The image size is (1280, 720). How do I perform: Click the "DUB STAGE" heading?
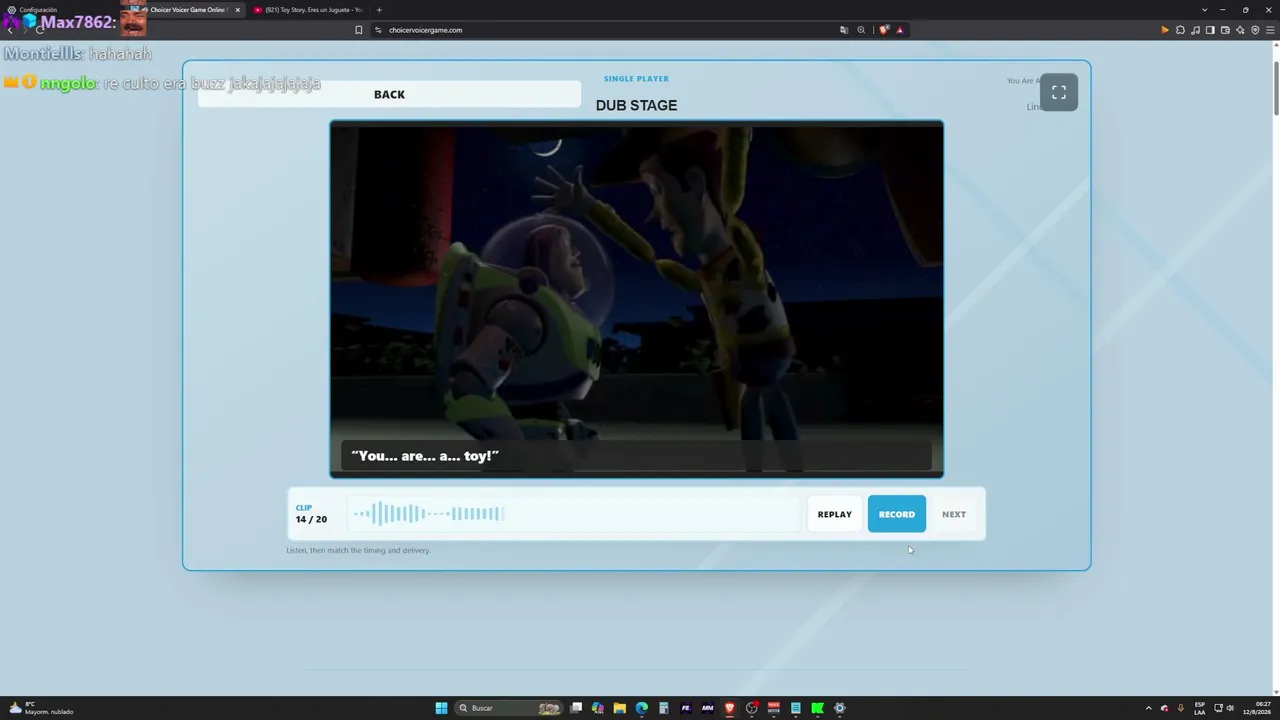pyautogui.click(x=636, y=105)
